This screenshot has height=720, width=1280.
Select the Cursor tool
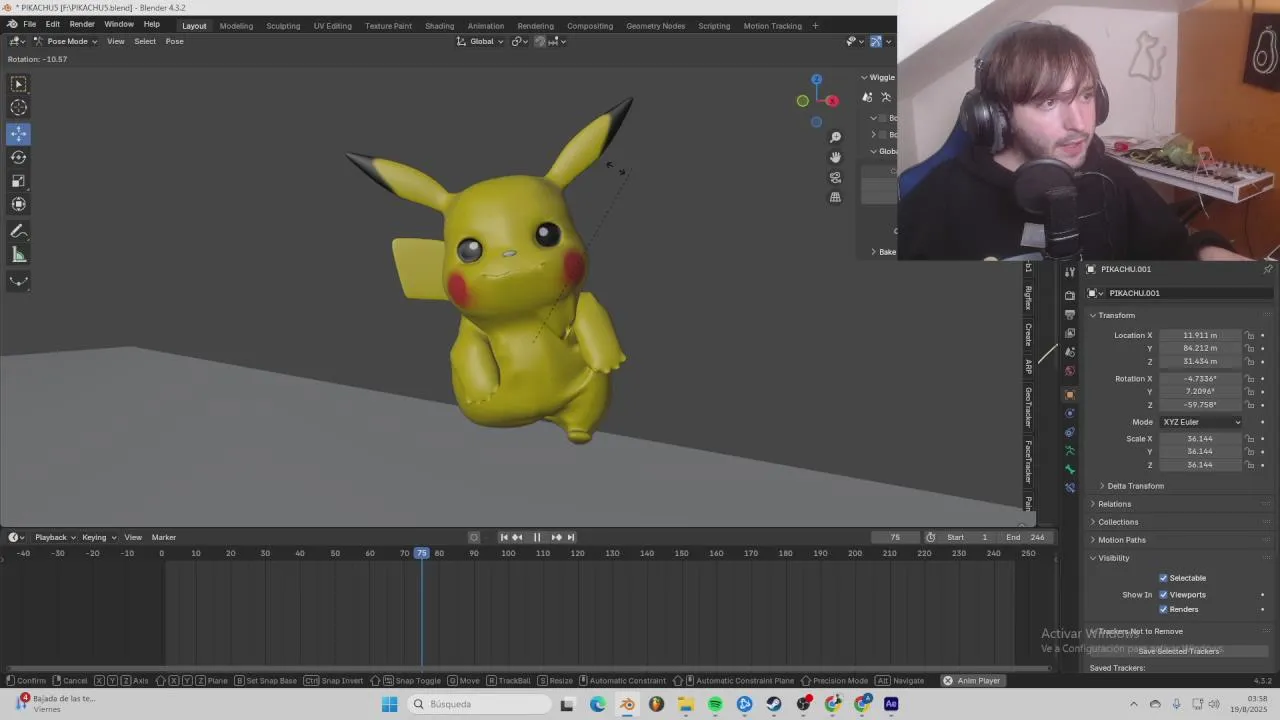click(18, 108)
